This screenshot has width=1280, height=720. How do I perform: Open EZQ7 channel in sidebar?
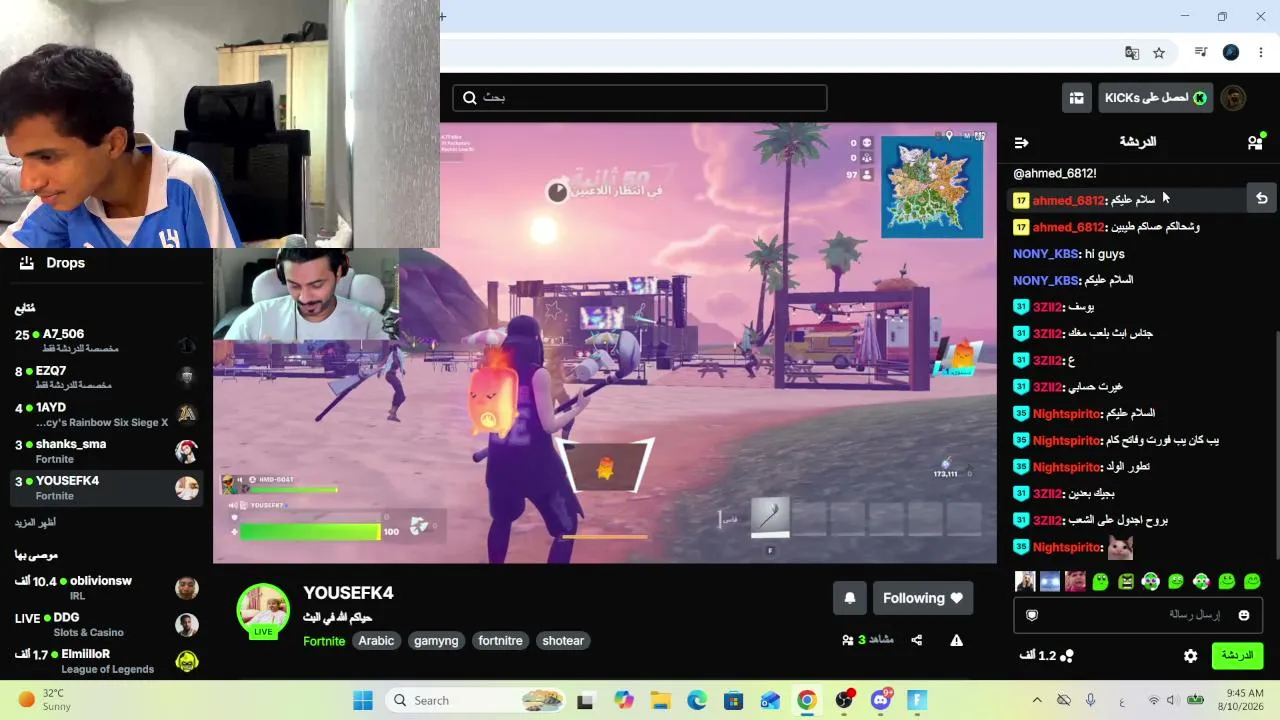[107, 377]
